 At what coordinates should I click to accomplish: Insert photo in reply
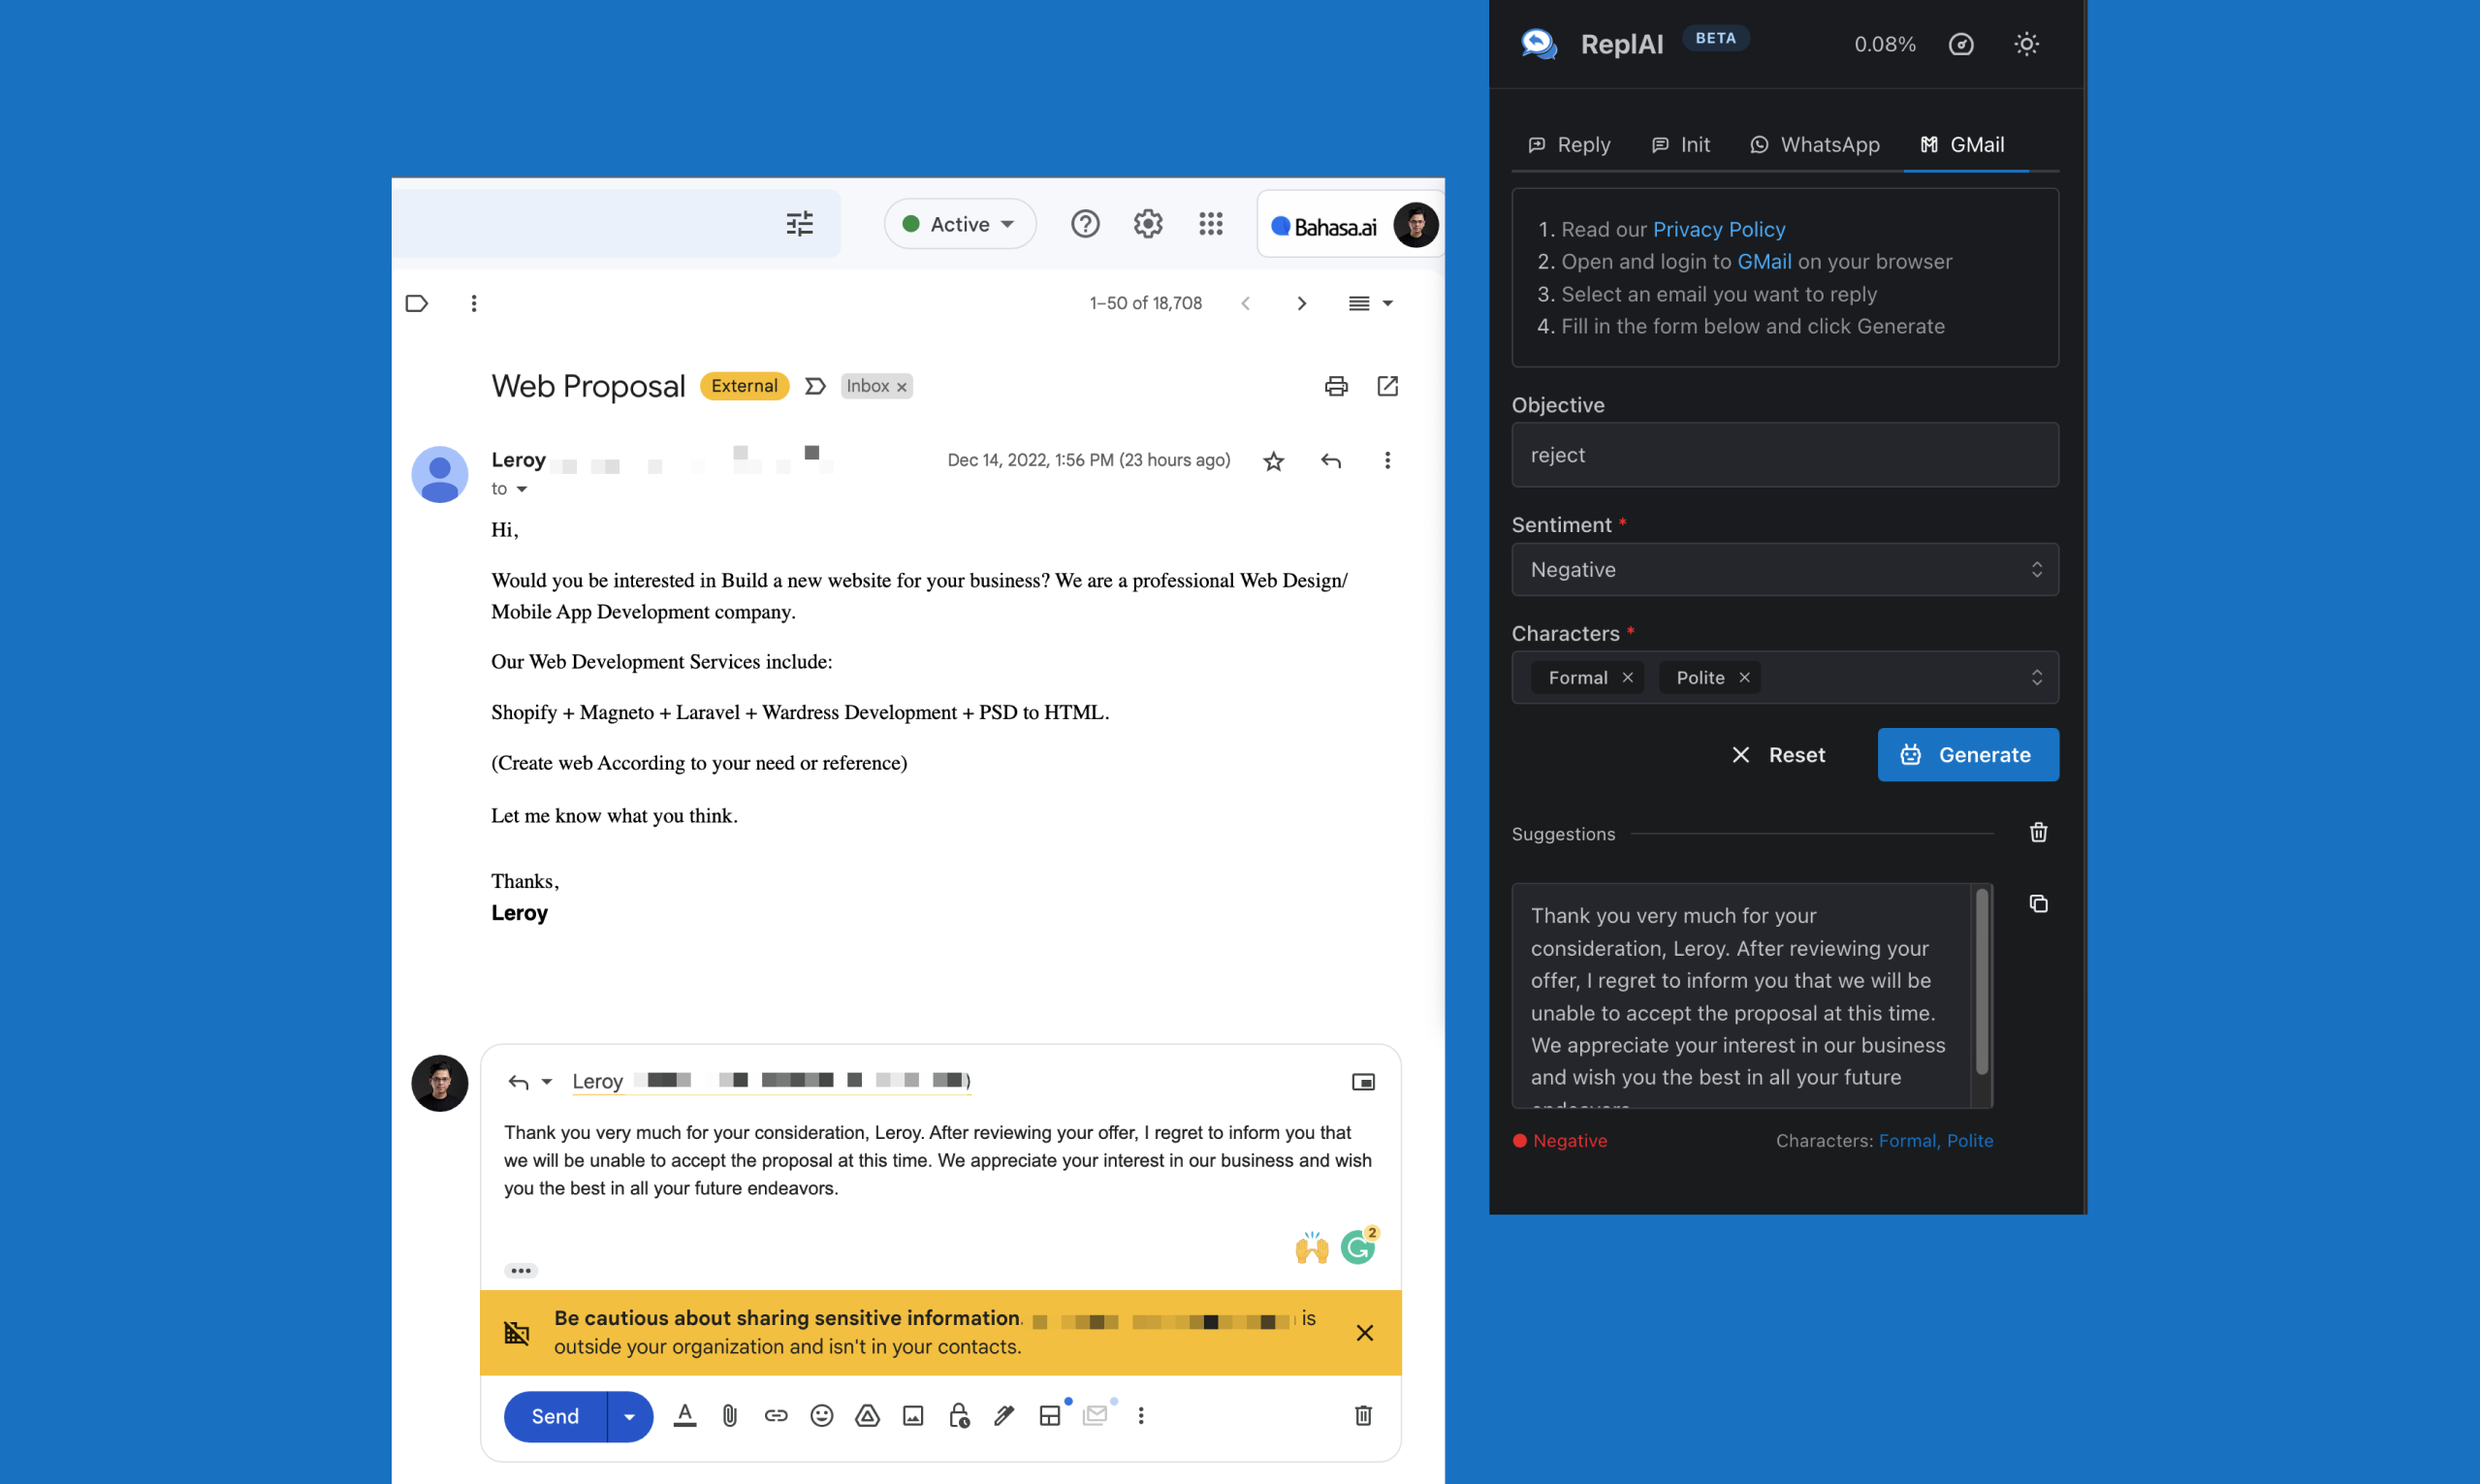tap(913, 1415)
